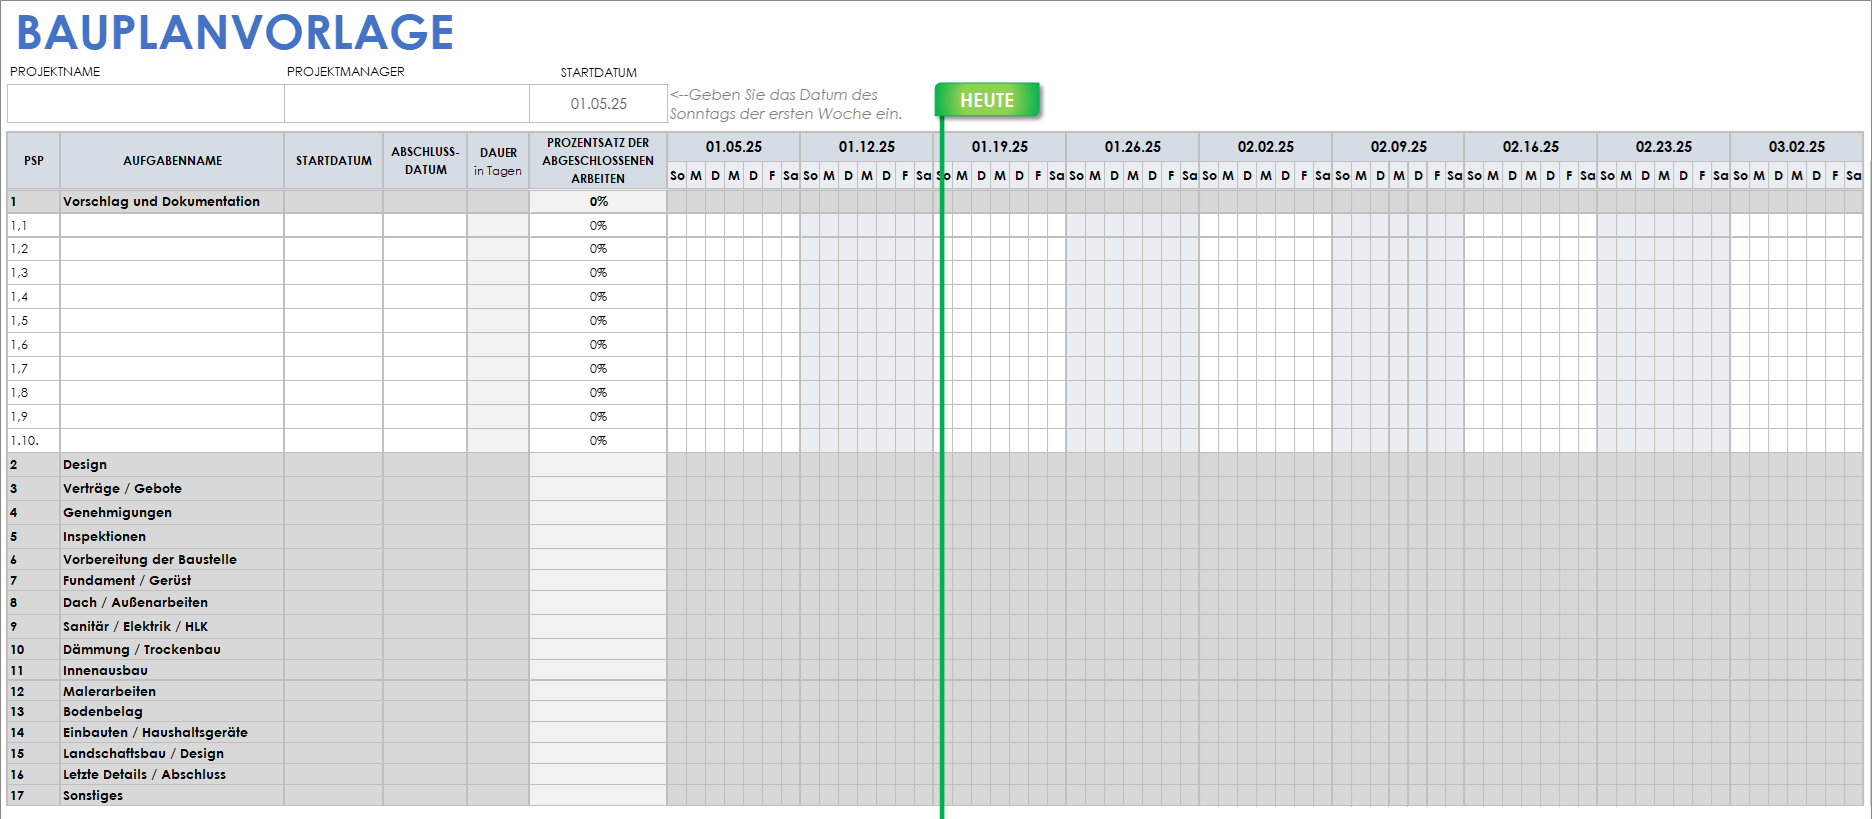The image size is (1872, 819).
Task: Click week header 02.09.25
Action: (x=1398, y=146)
